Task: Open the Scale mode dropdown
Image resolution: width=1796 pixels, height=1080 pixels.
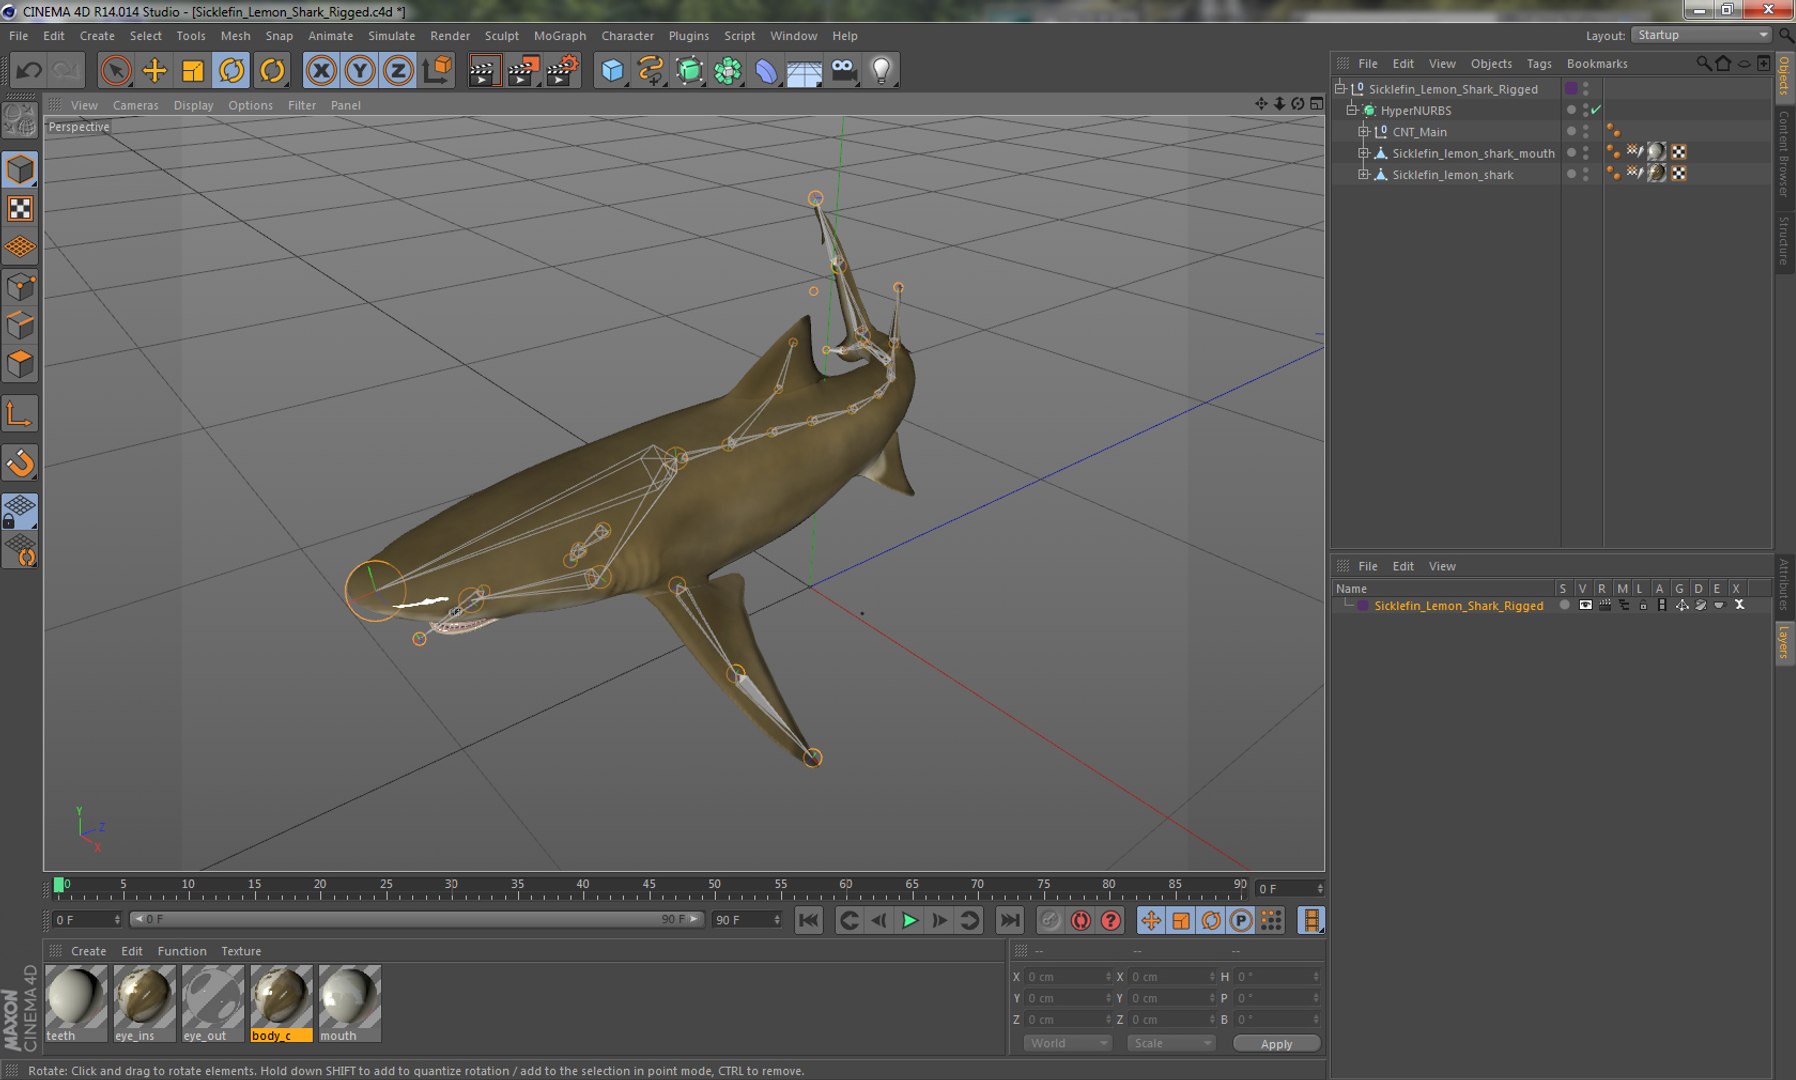Action: point(1170,1043)
